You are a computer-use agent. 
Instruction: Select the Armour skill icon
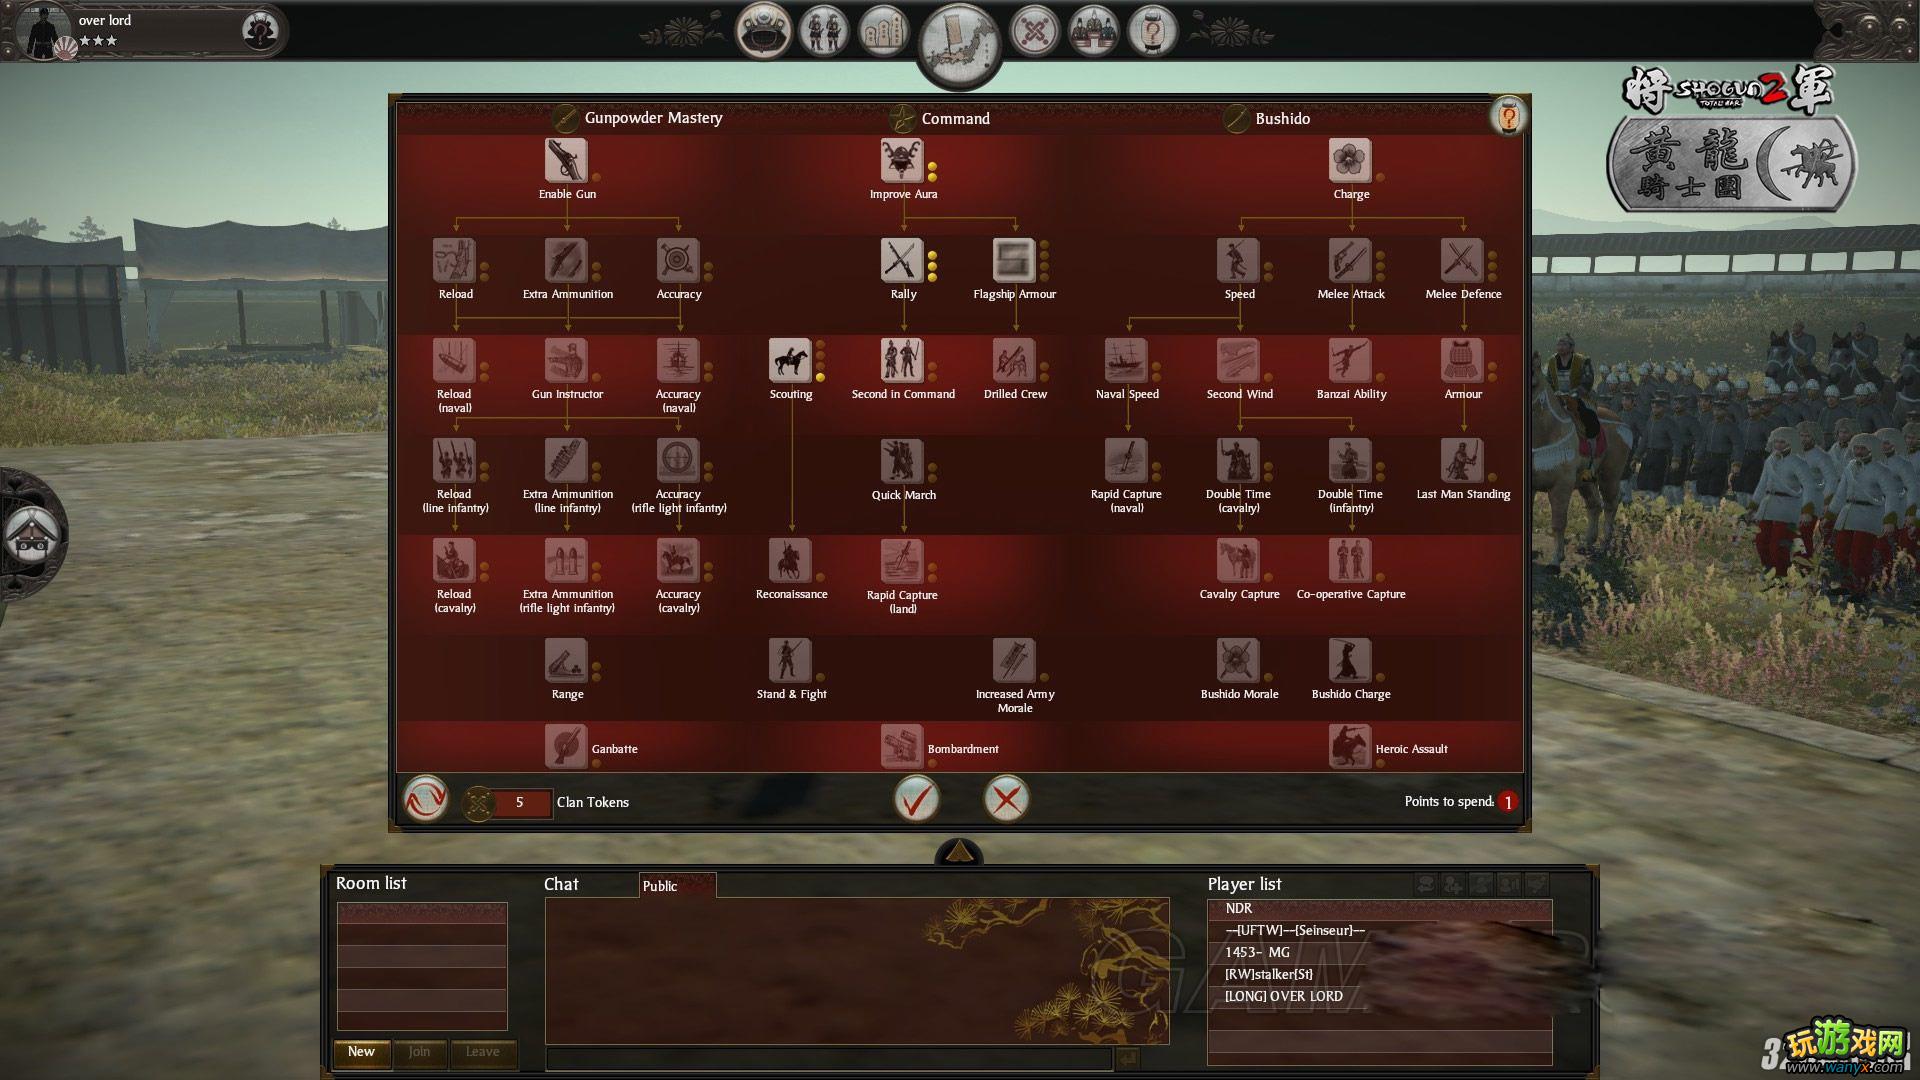[x=1462, y=360]
